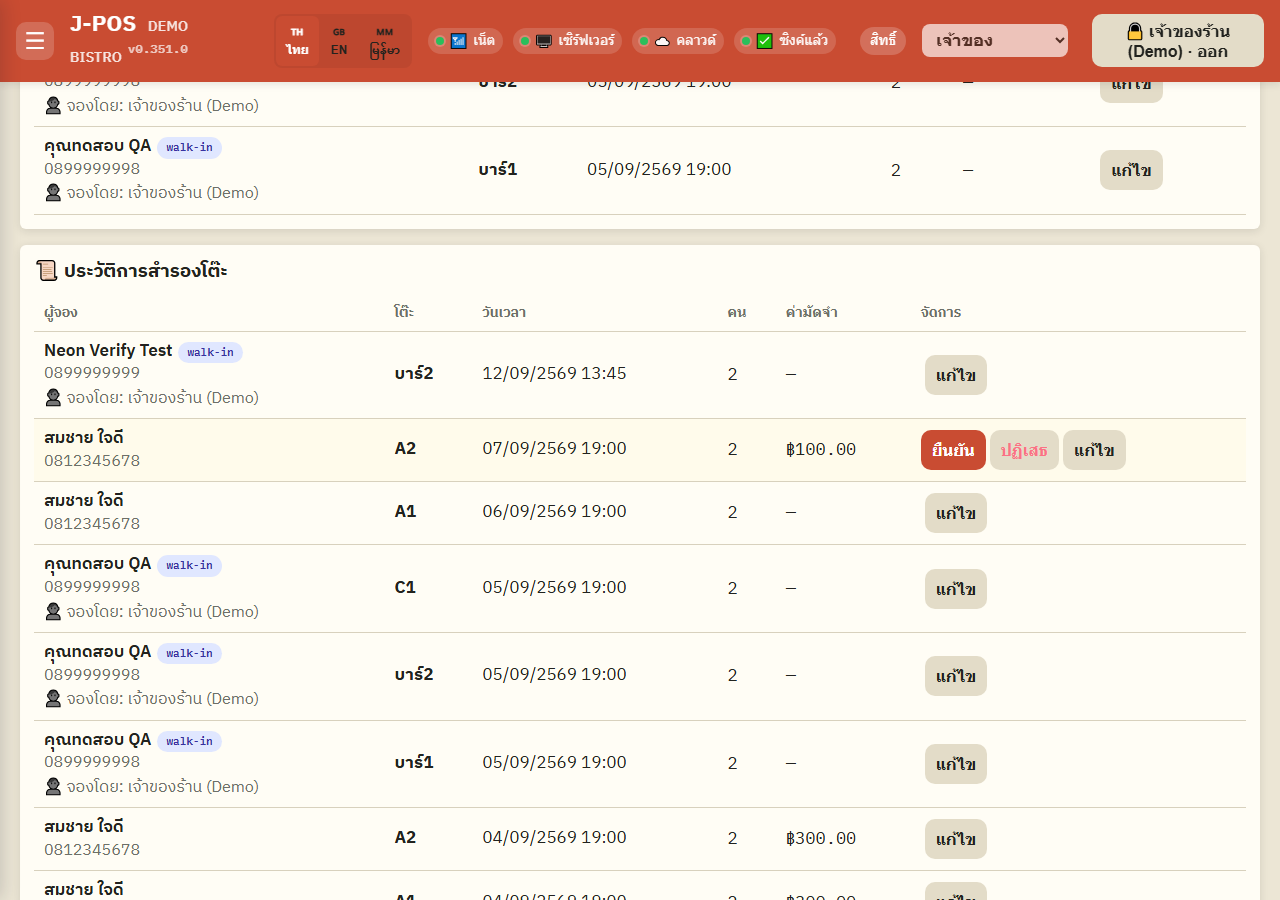Click the scroll icon beside reservation history heading
Image resolution: width=1280 pixels, height=900 pixels.
coord(47,271)
